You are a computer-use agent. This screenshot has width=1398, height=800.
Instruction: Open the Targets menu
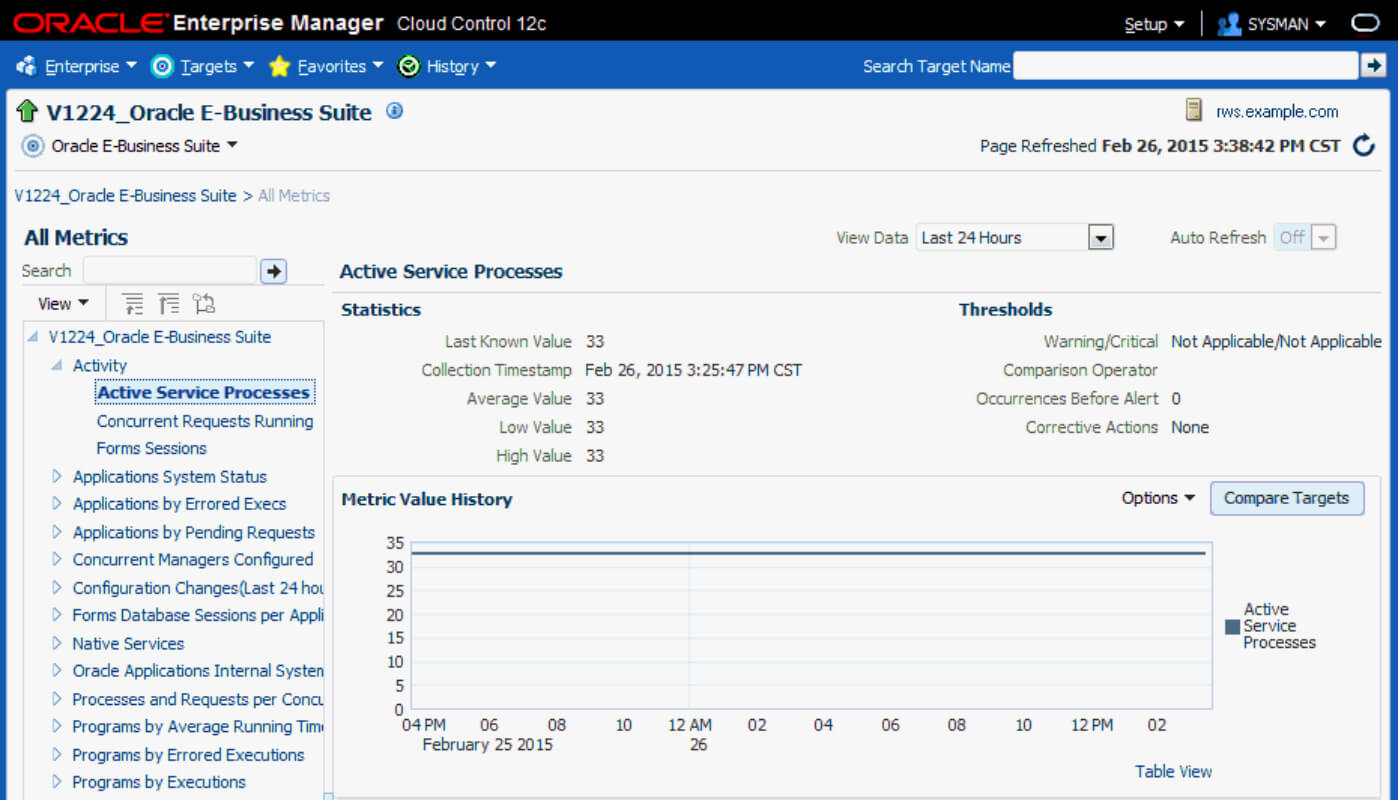(217, 67)
